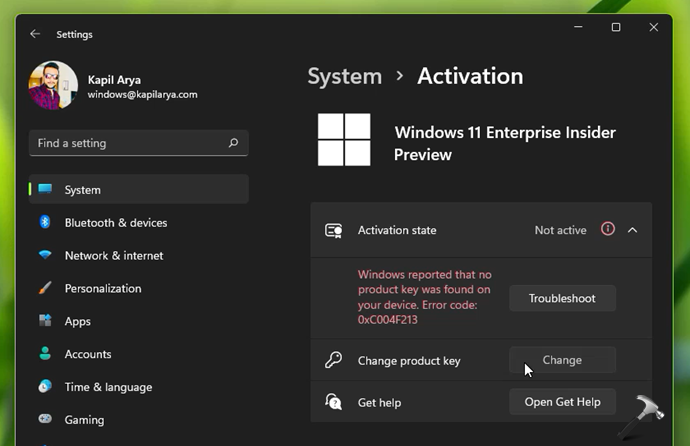Viewport: 690px width, 446px height.
Task: Click Kapil Arya's profile picture
Action: (54, 86)
